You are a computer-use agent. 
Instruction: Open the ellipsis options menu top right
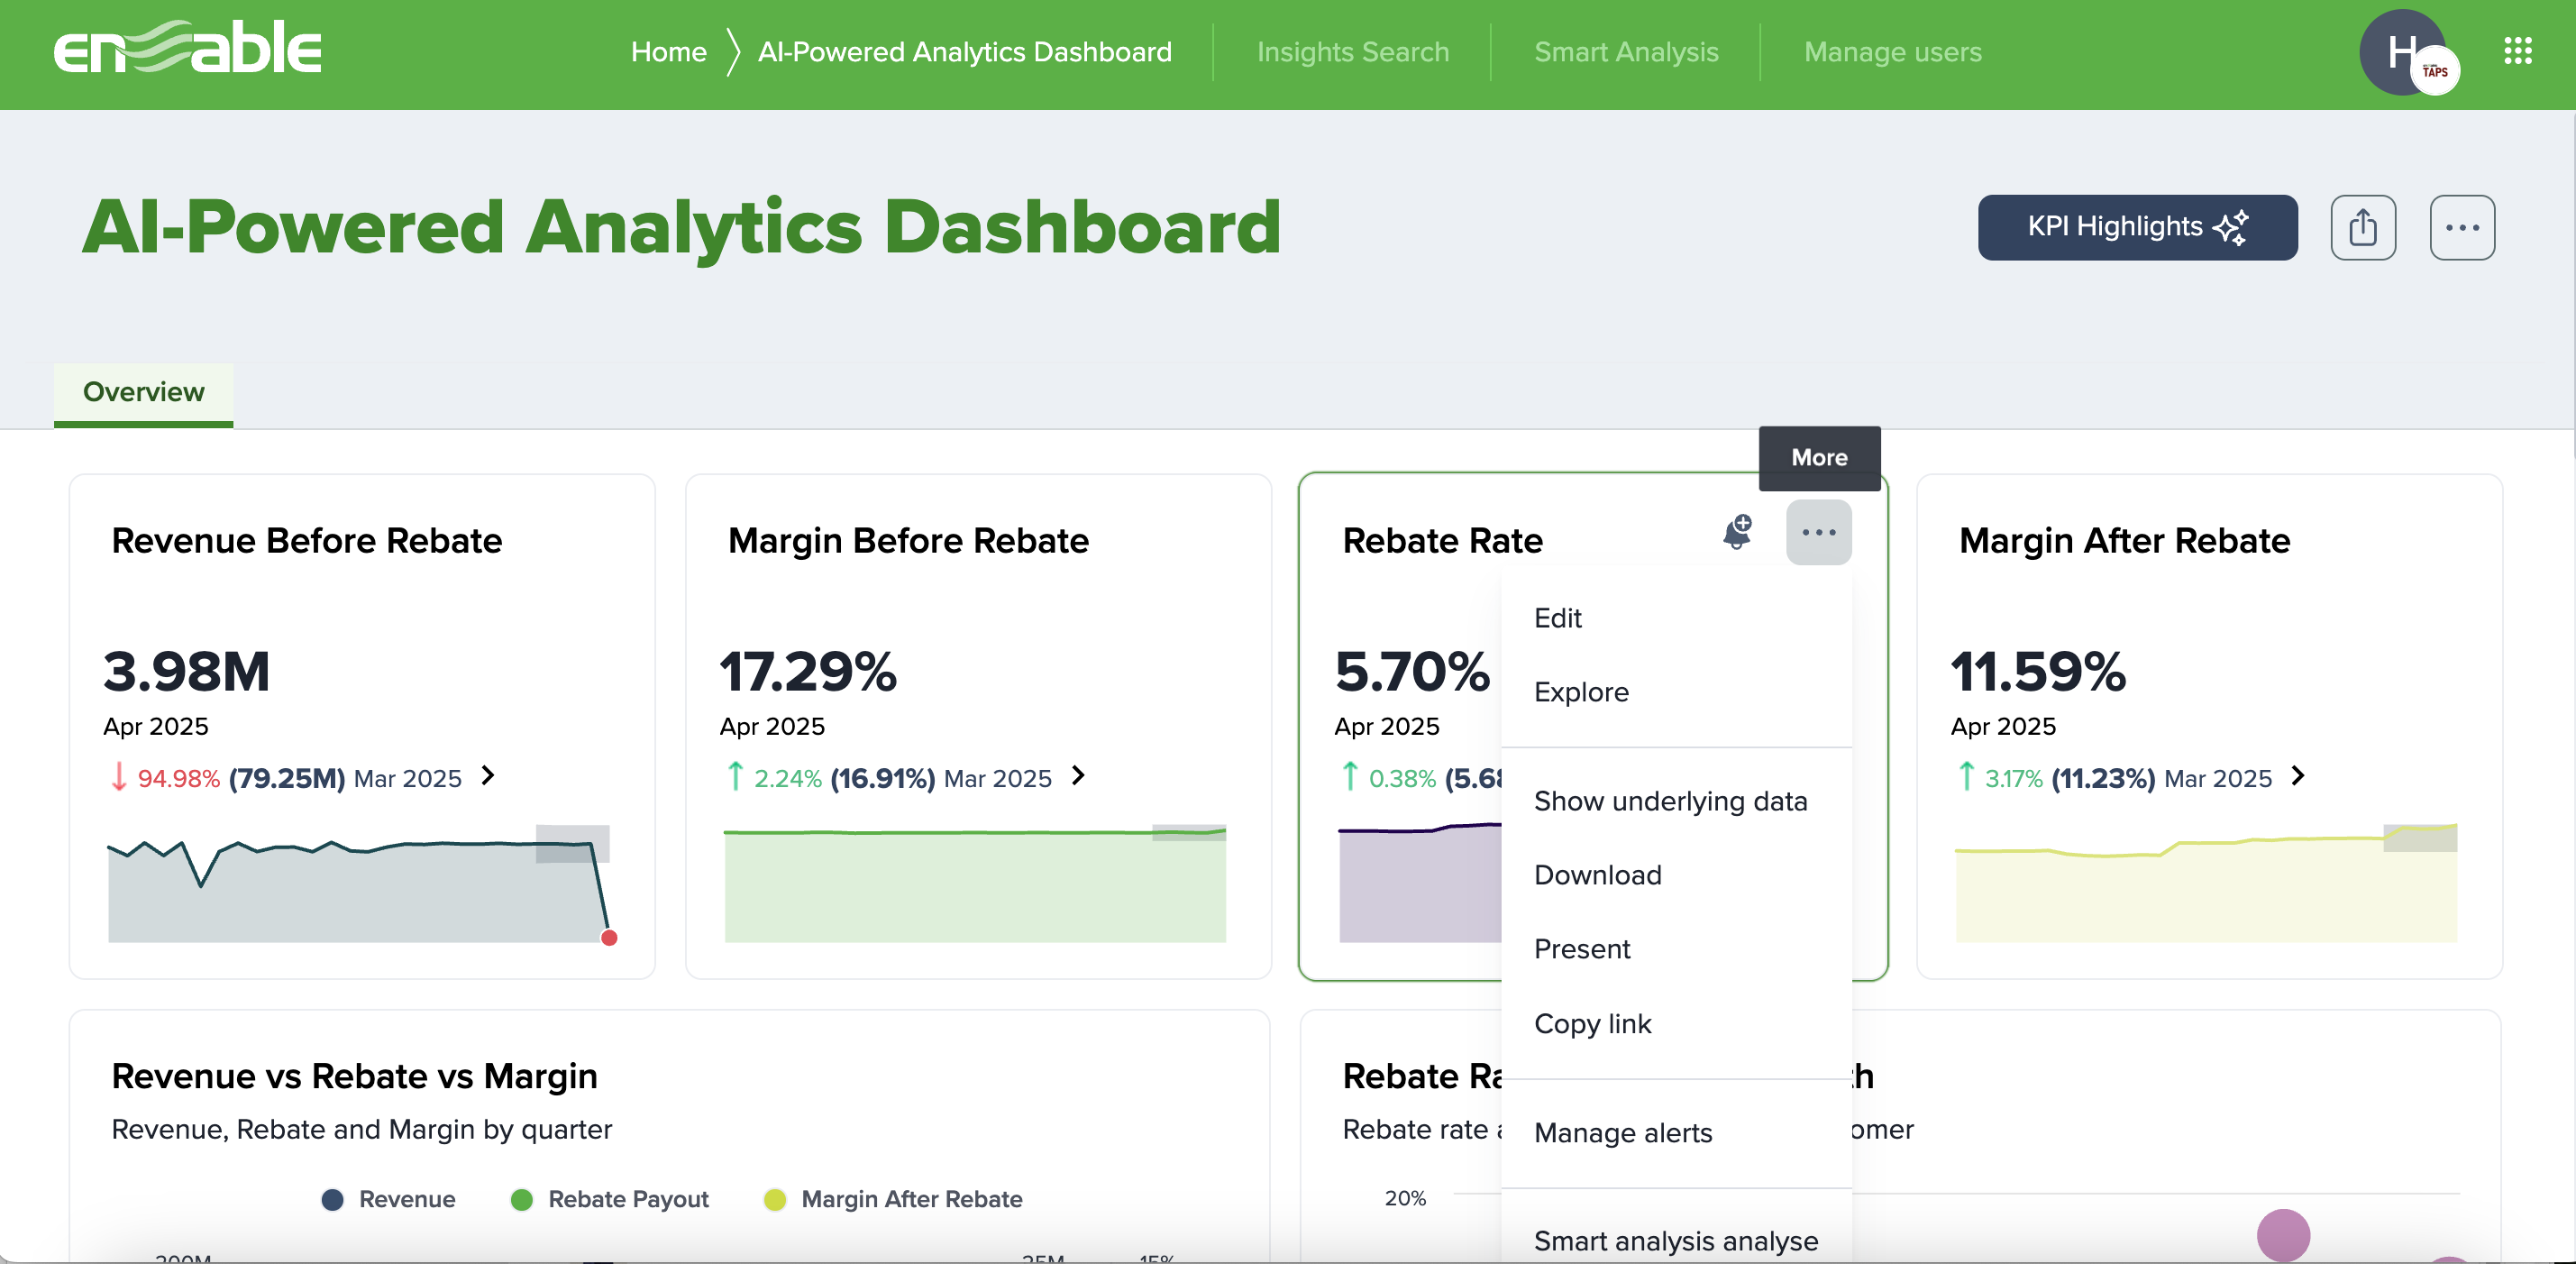coord(2462,227)
